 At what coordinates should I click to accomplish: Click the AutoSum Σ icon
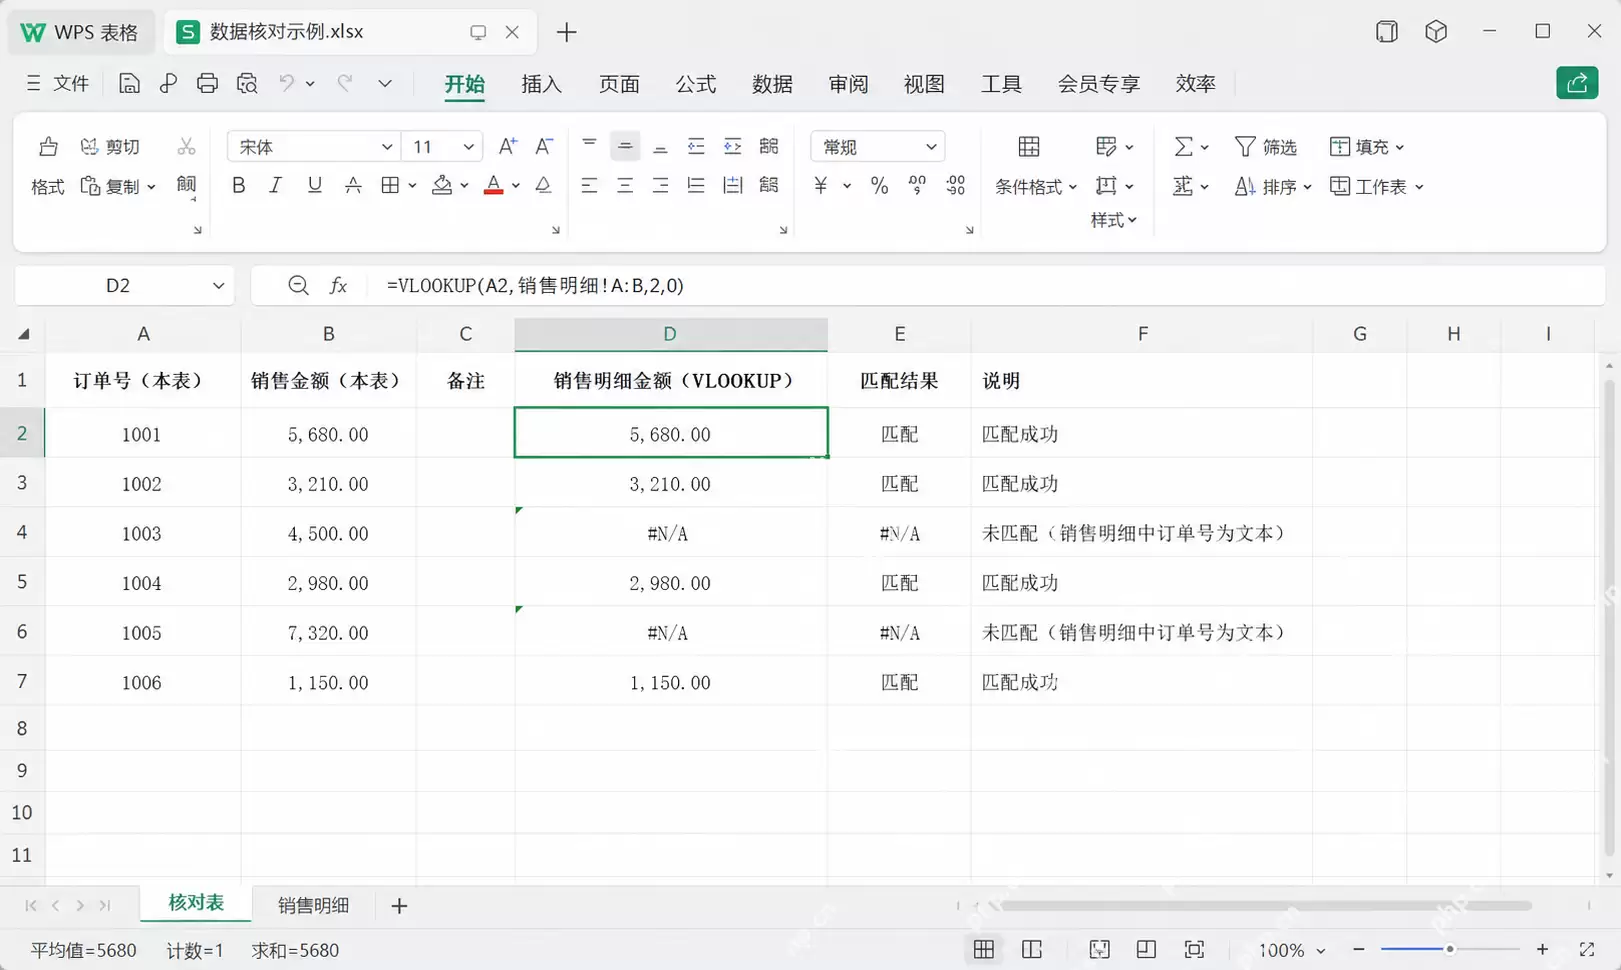(1183, 147)
